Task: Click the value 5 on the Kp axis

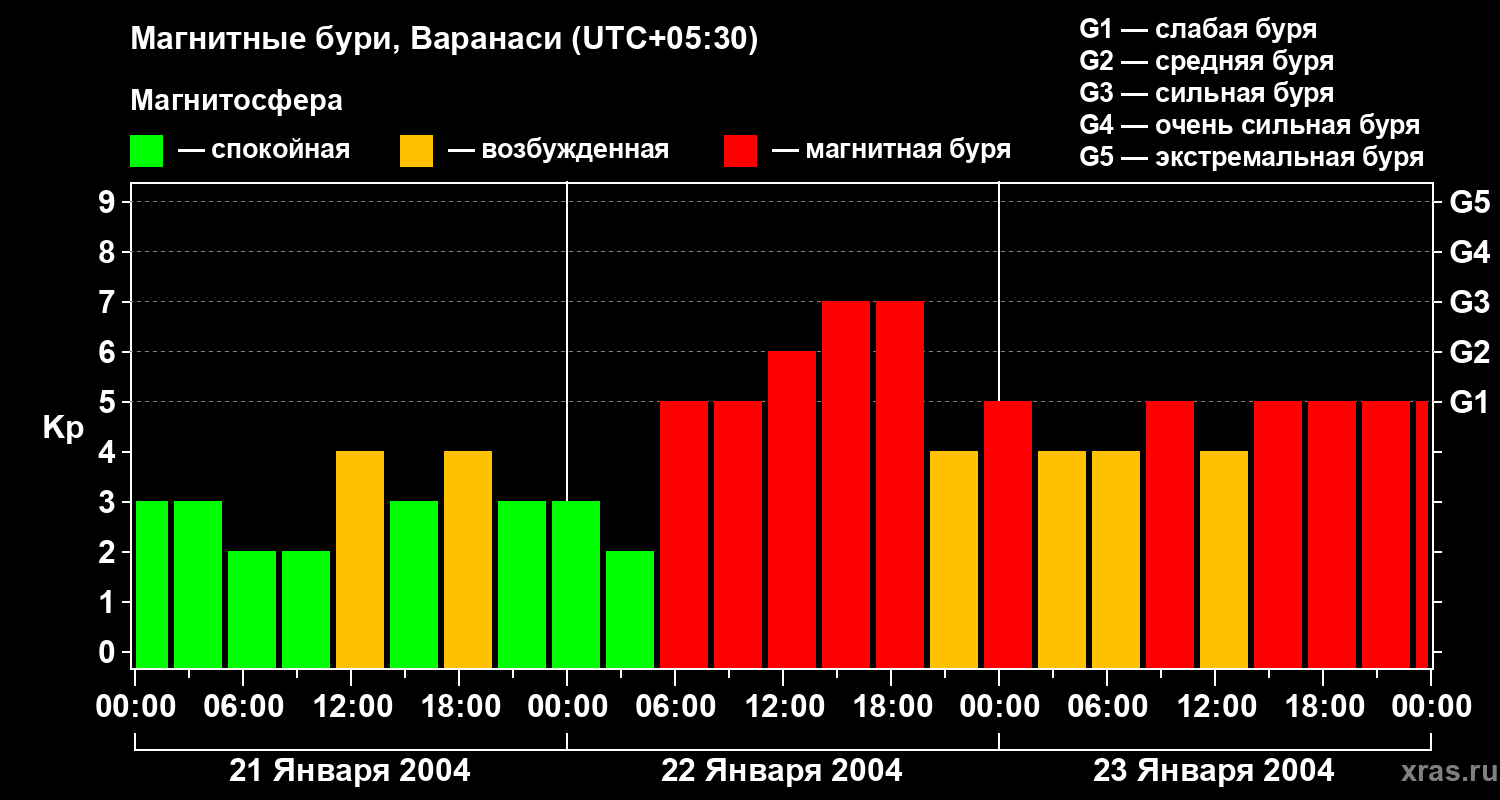Action: pos(109,402)
